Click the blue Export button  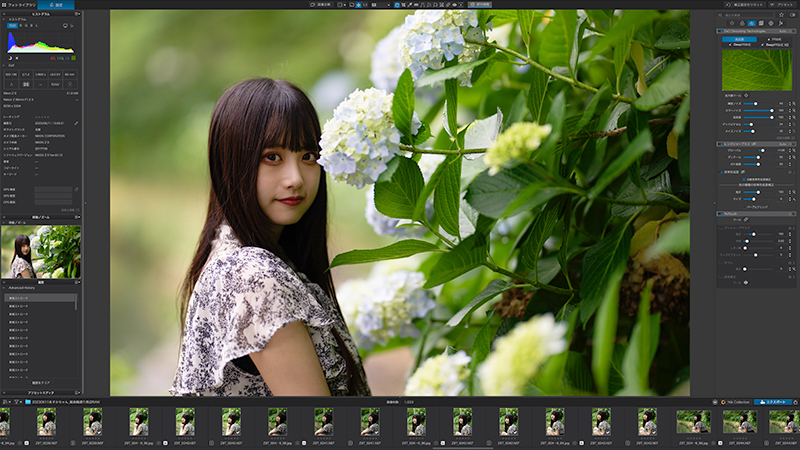[x=773, y=402]
